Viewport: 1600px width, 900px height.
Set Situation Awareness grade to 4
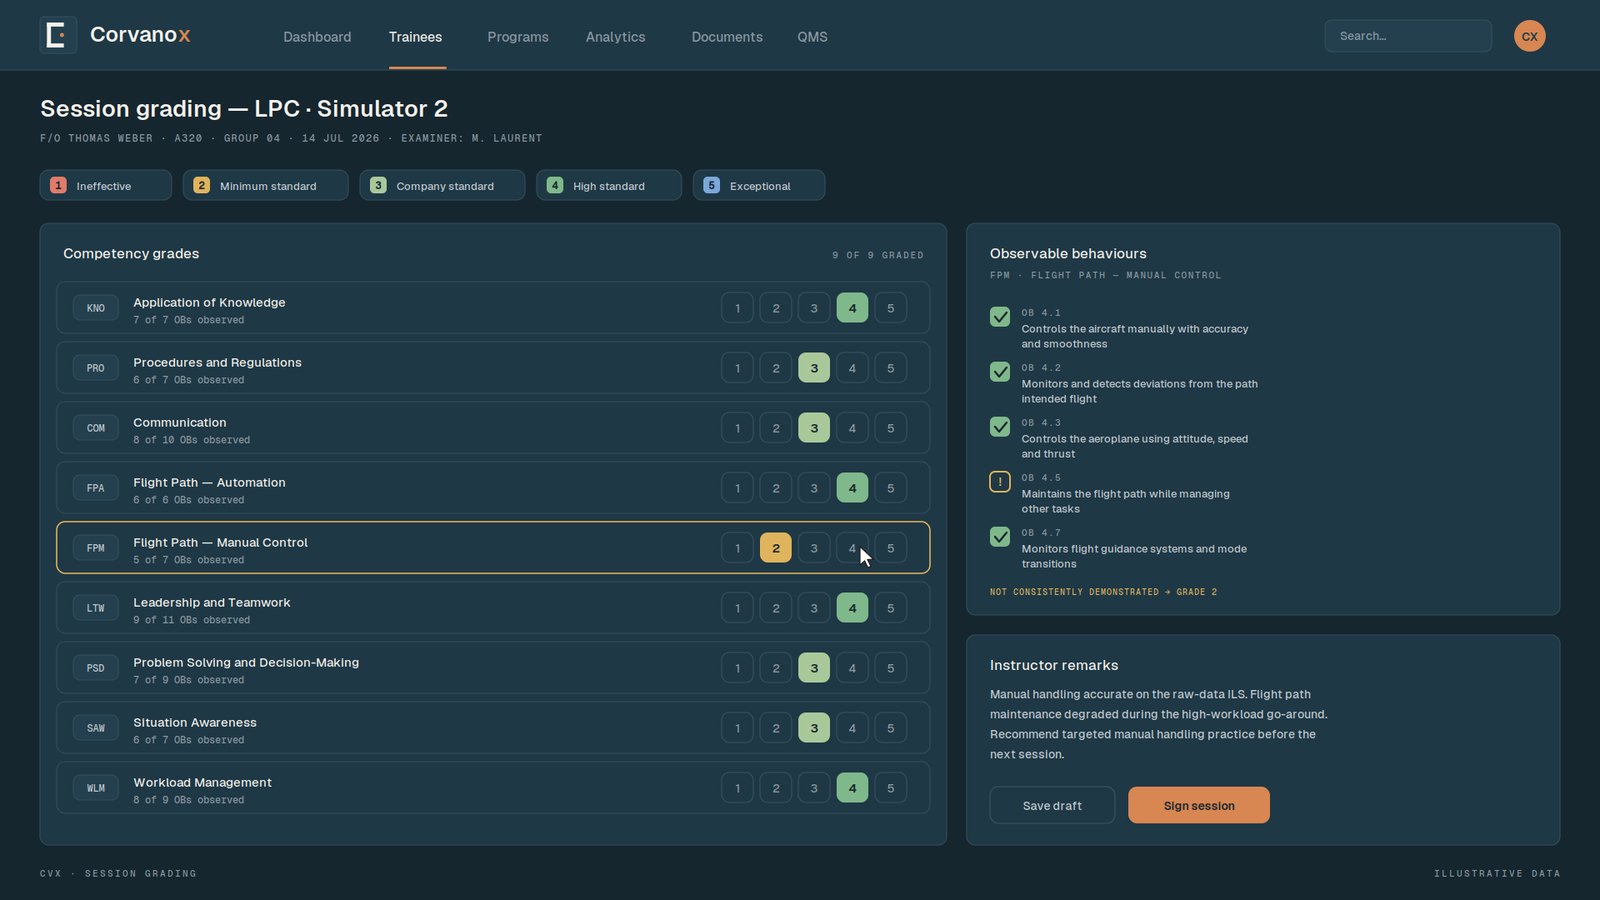852,728
